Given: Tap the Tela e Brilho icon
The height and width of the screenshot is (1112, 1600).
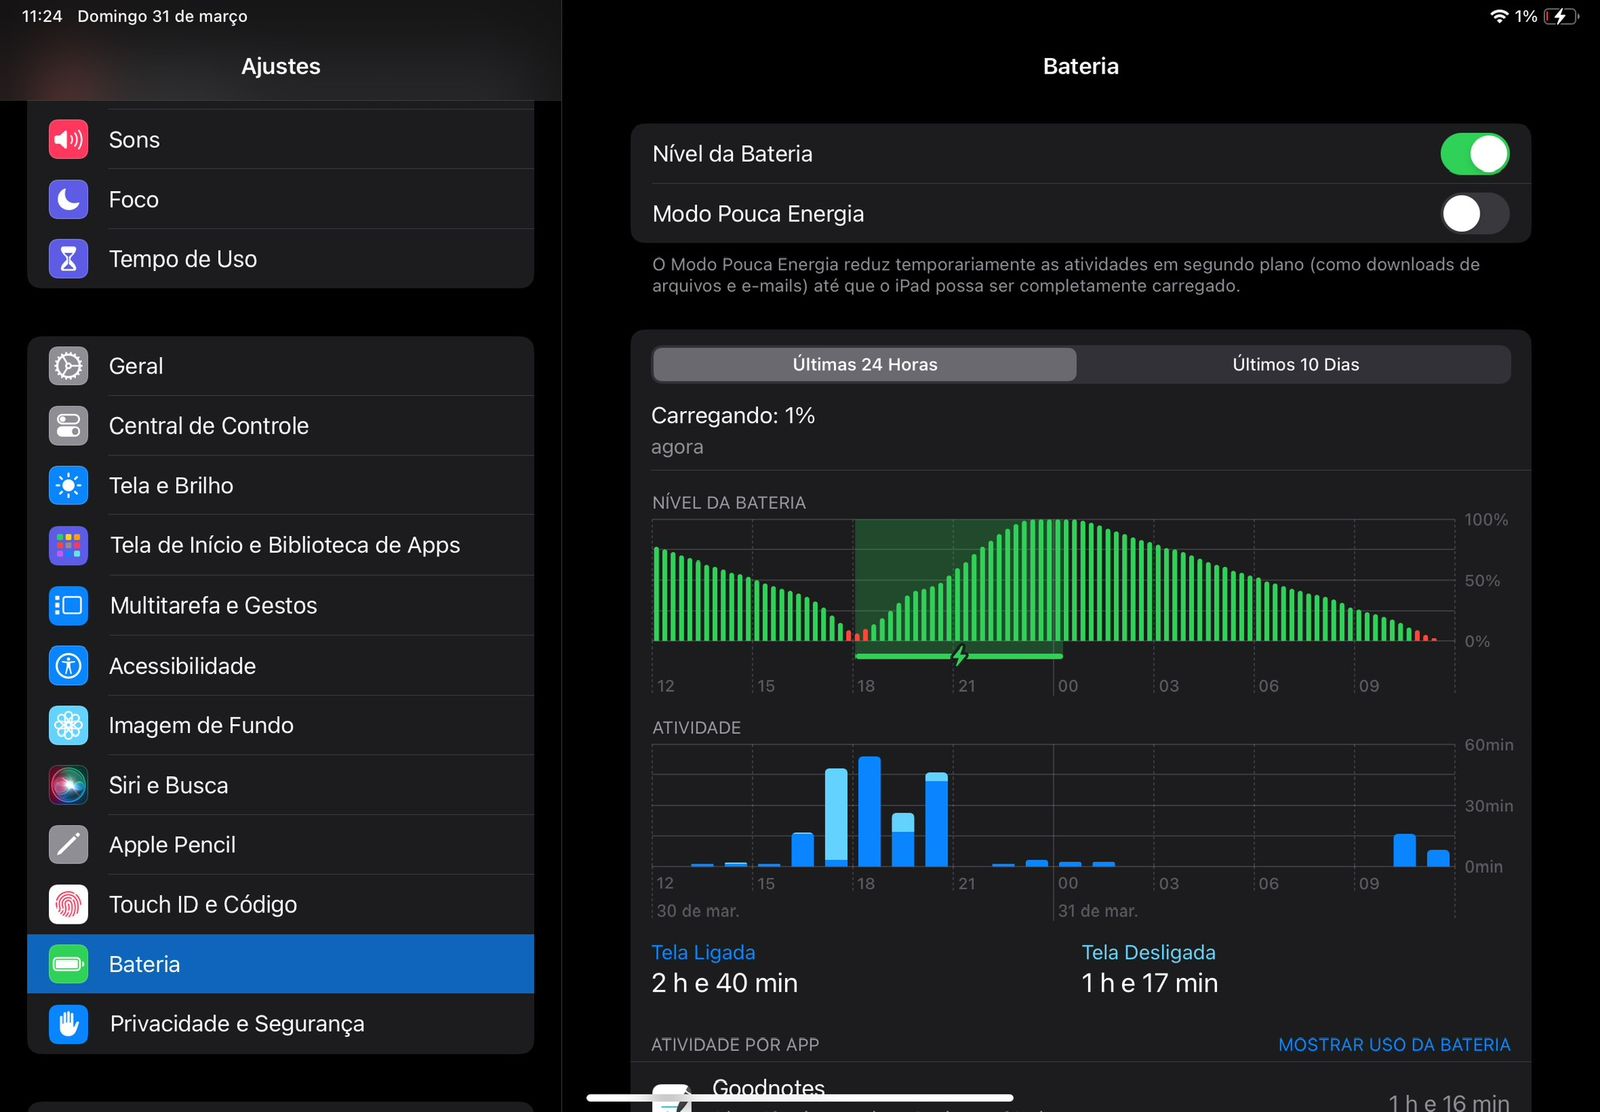Looking at the screenshot, I should (68, 486).
